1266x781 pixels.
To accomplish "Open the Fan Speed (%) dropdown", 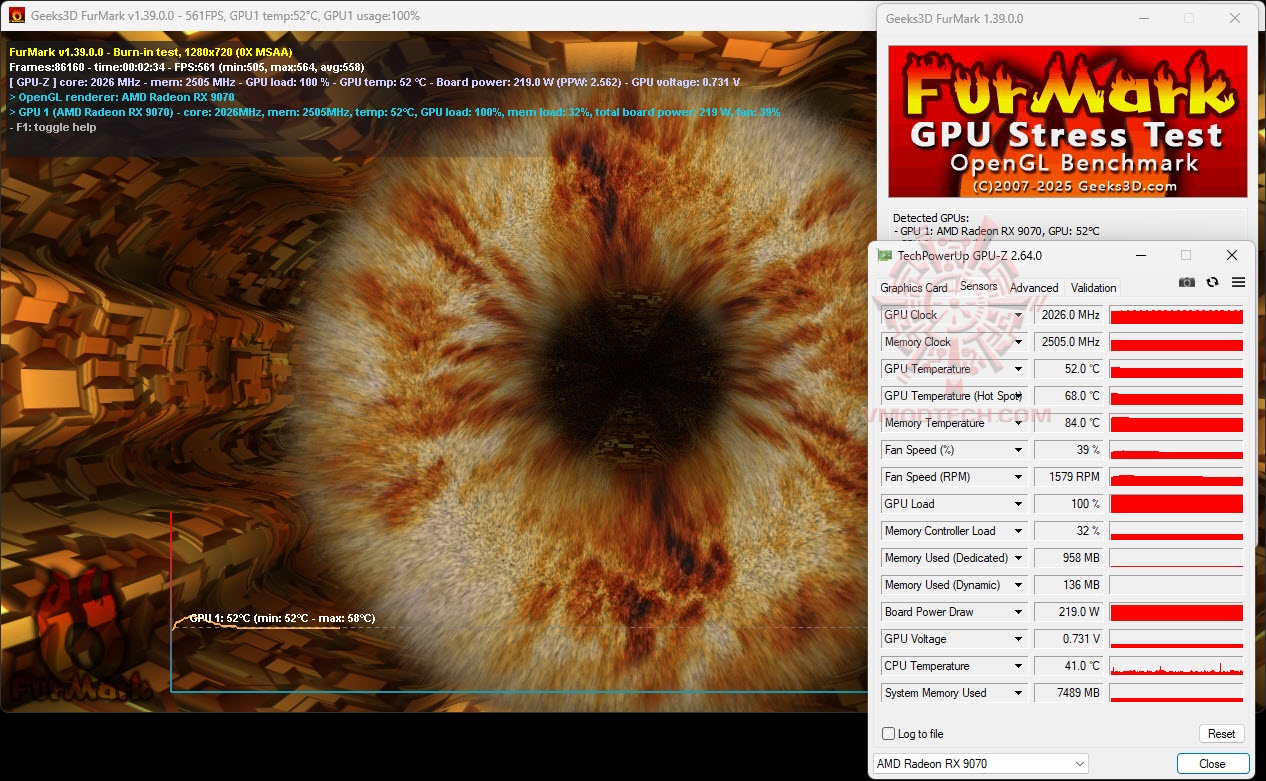I will click(x=1018, y=450).
